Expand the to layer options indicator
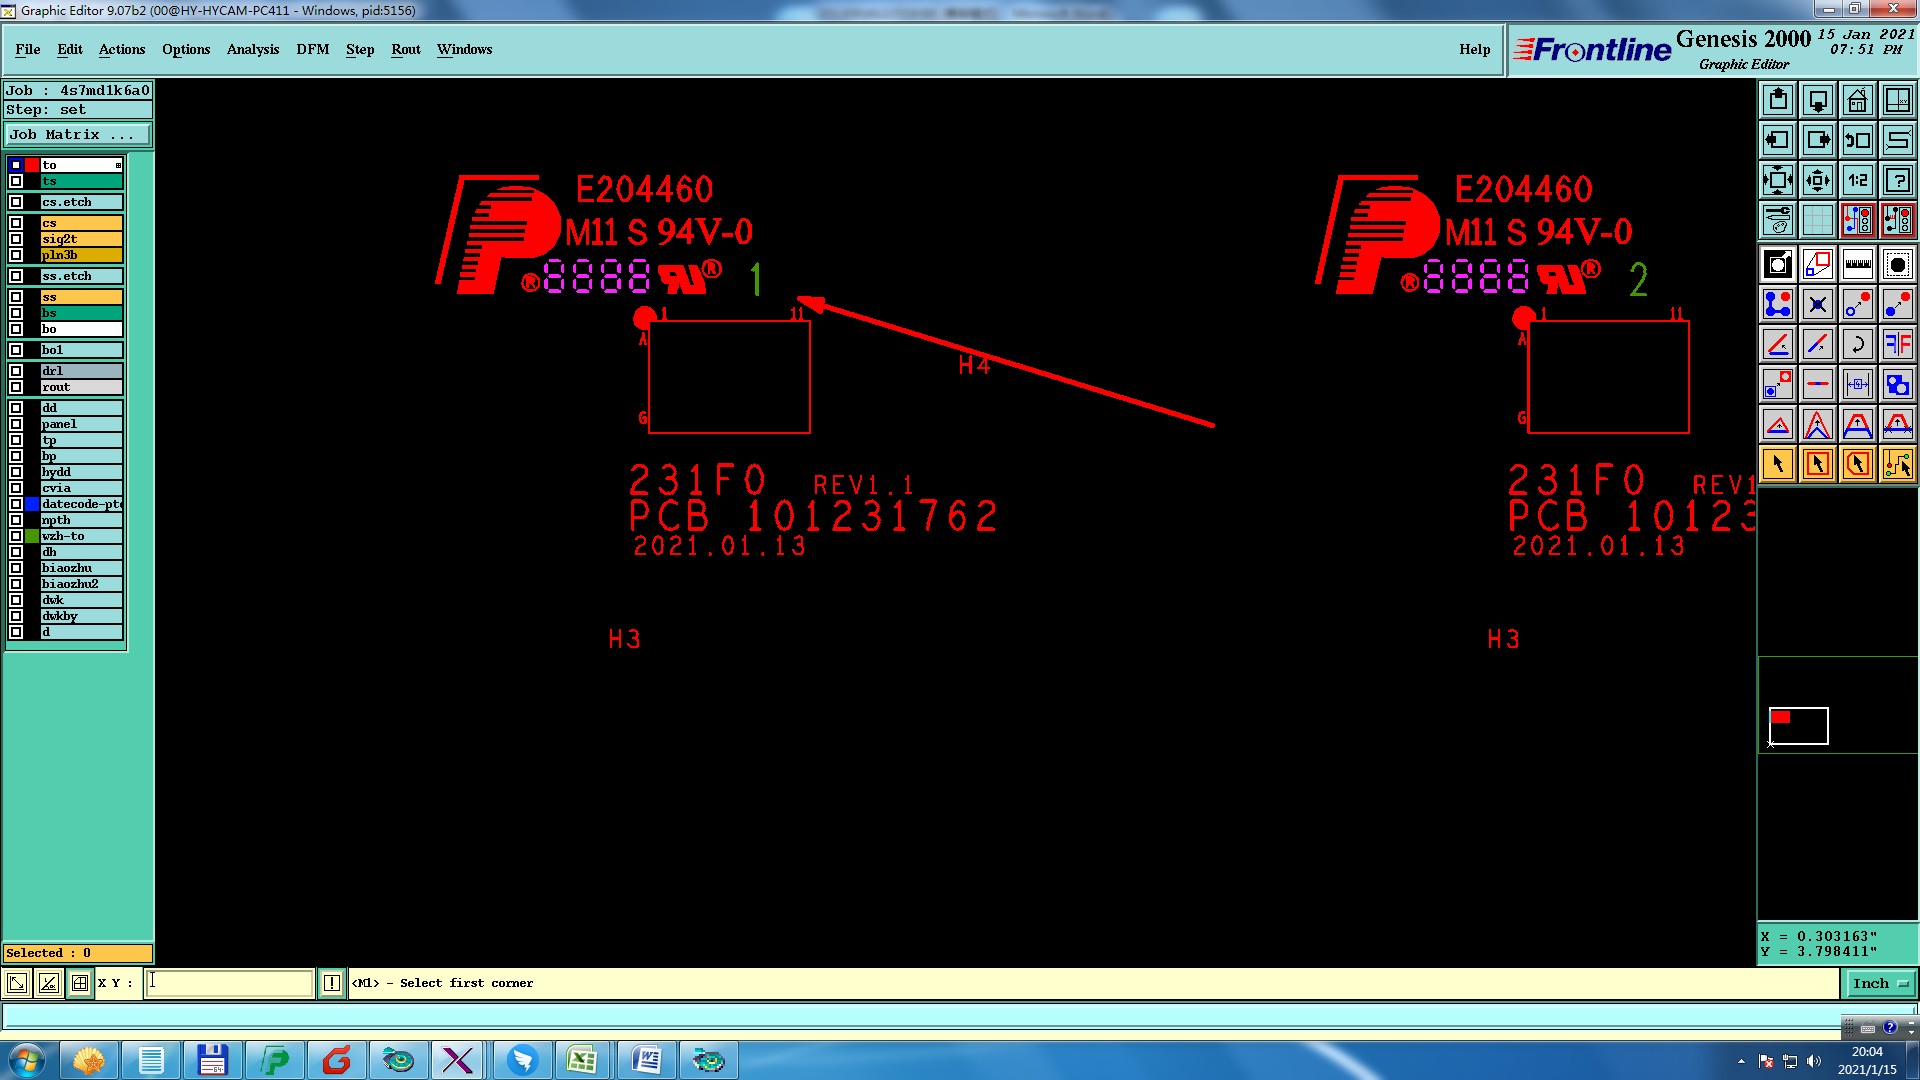Image resolution: width=1920 pixels, height=1080 pixels. [118, 165]
